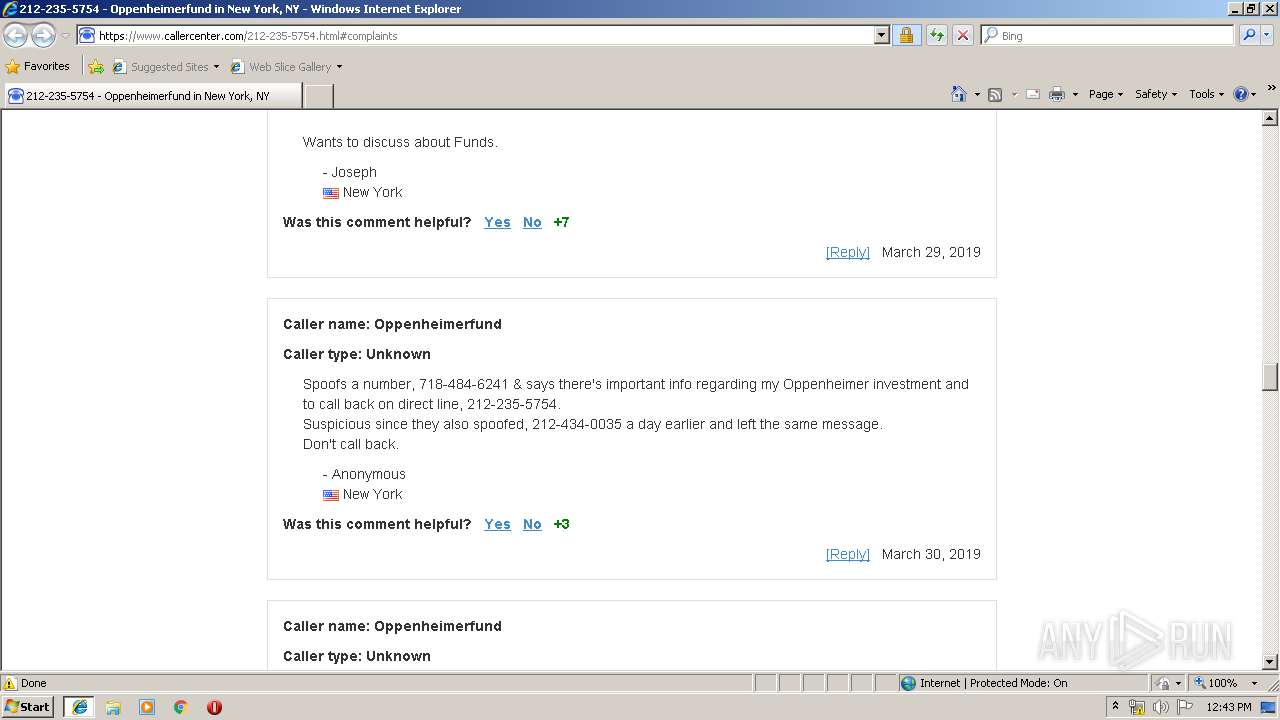Open a new blank tab
Screen dimensions: 1280x720
[318, 96]
